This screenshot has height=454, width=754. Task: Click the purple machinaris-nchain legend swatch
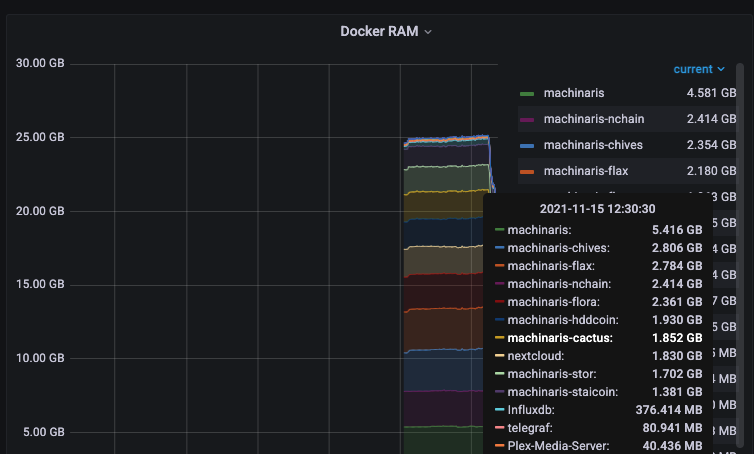click(527, 120)
